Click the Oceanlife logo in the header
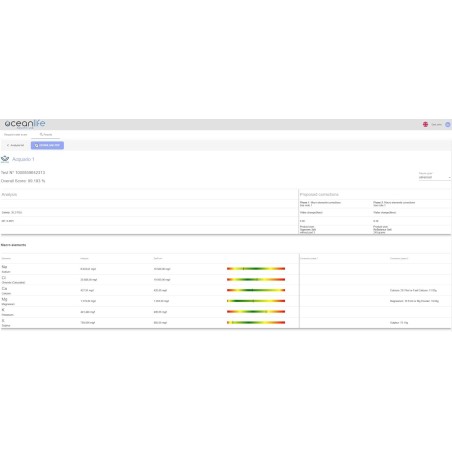This screenshot has height=452, width=452. [x=25, y=124]
